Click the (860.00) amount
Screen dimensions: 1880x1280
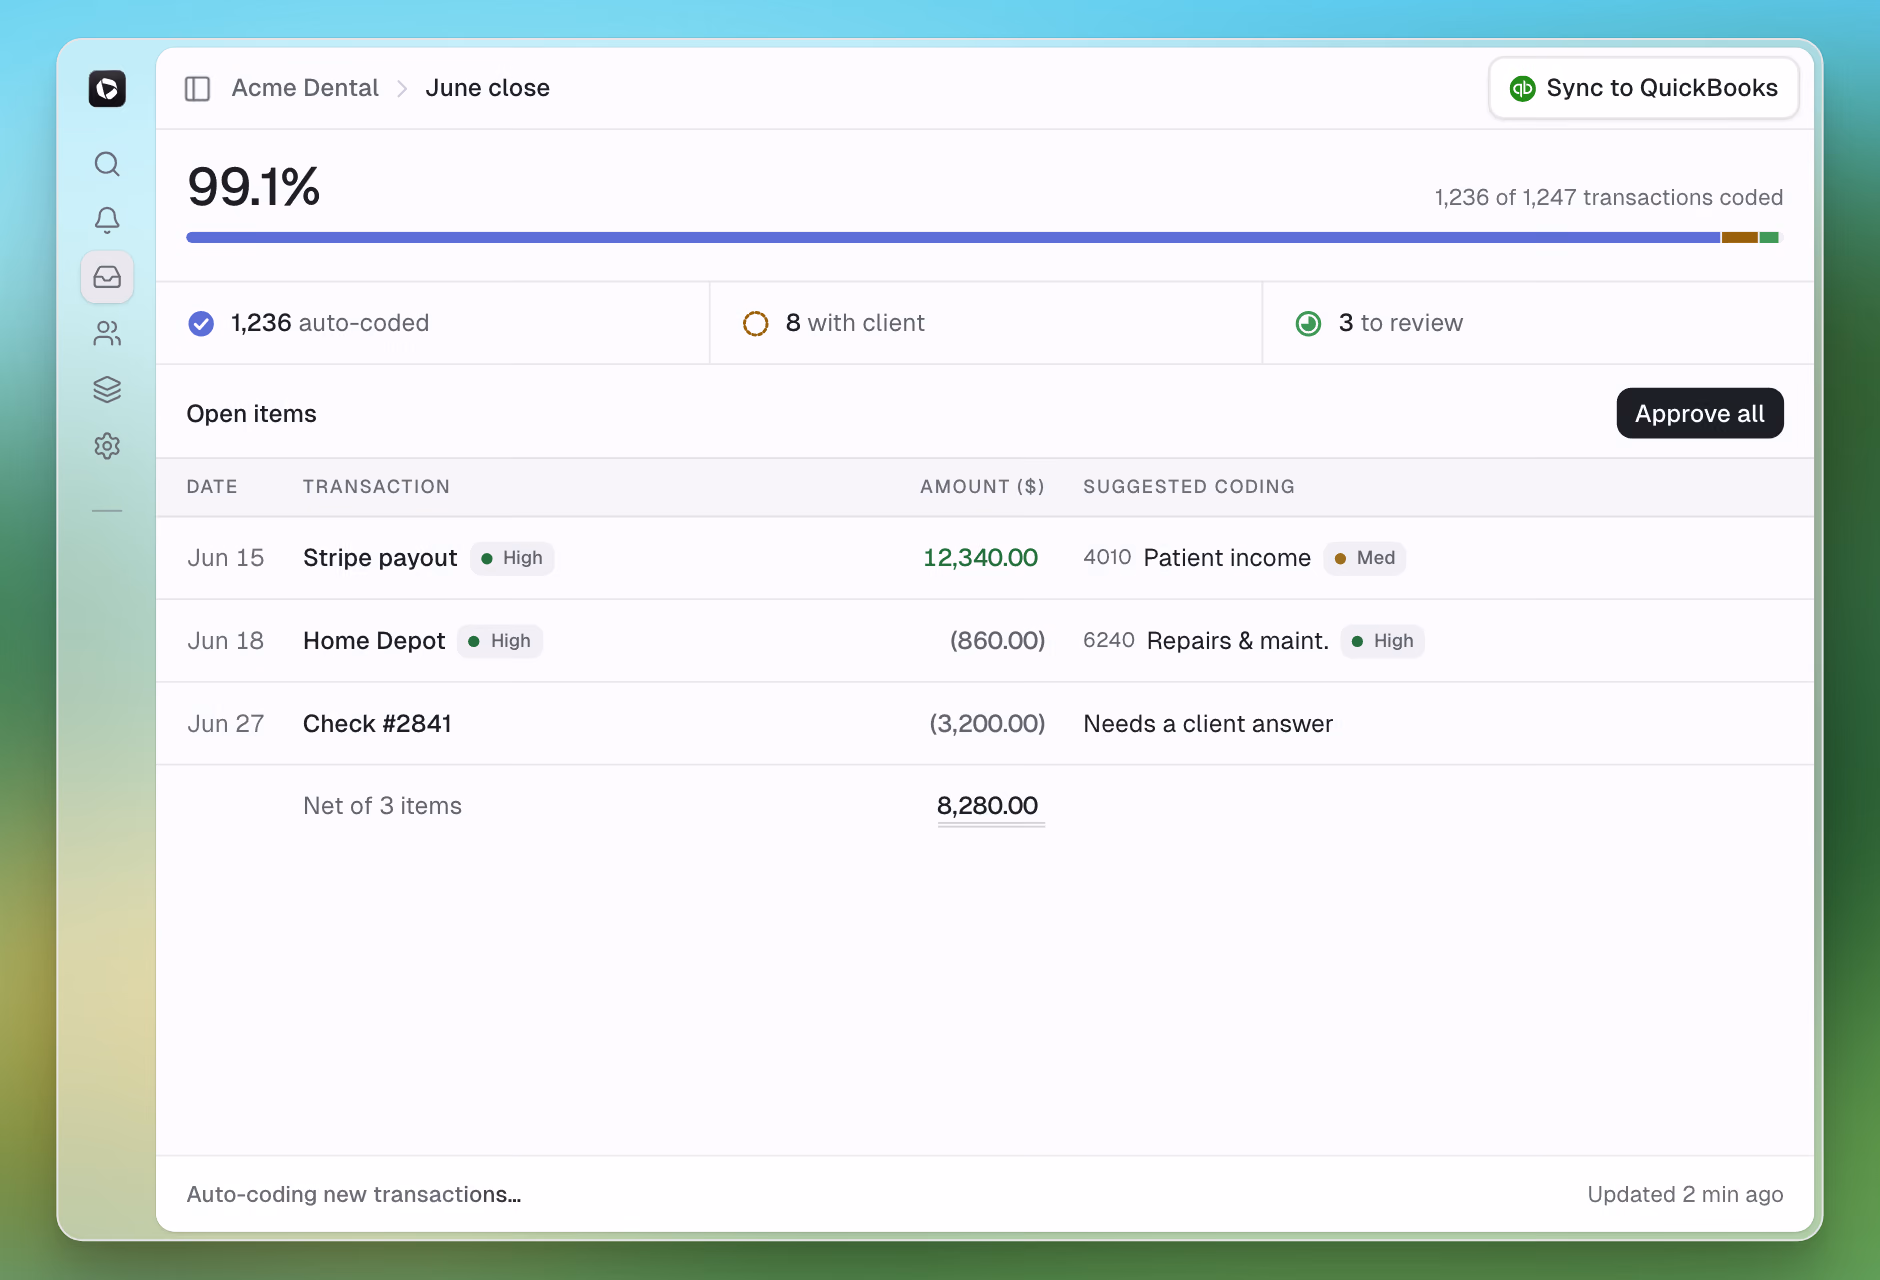997,641
